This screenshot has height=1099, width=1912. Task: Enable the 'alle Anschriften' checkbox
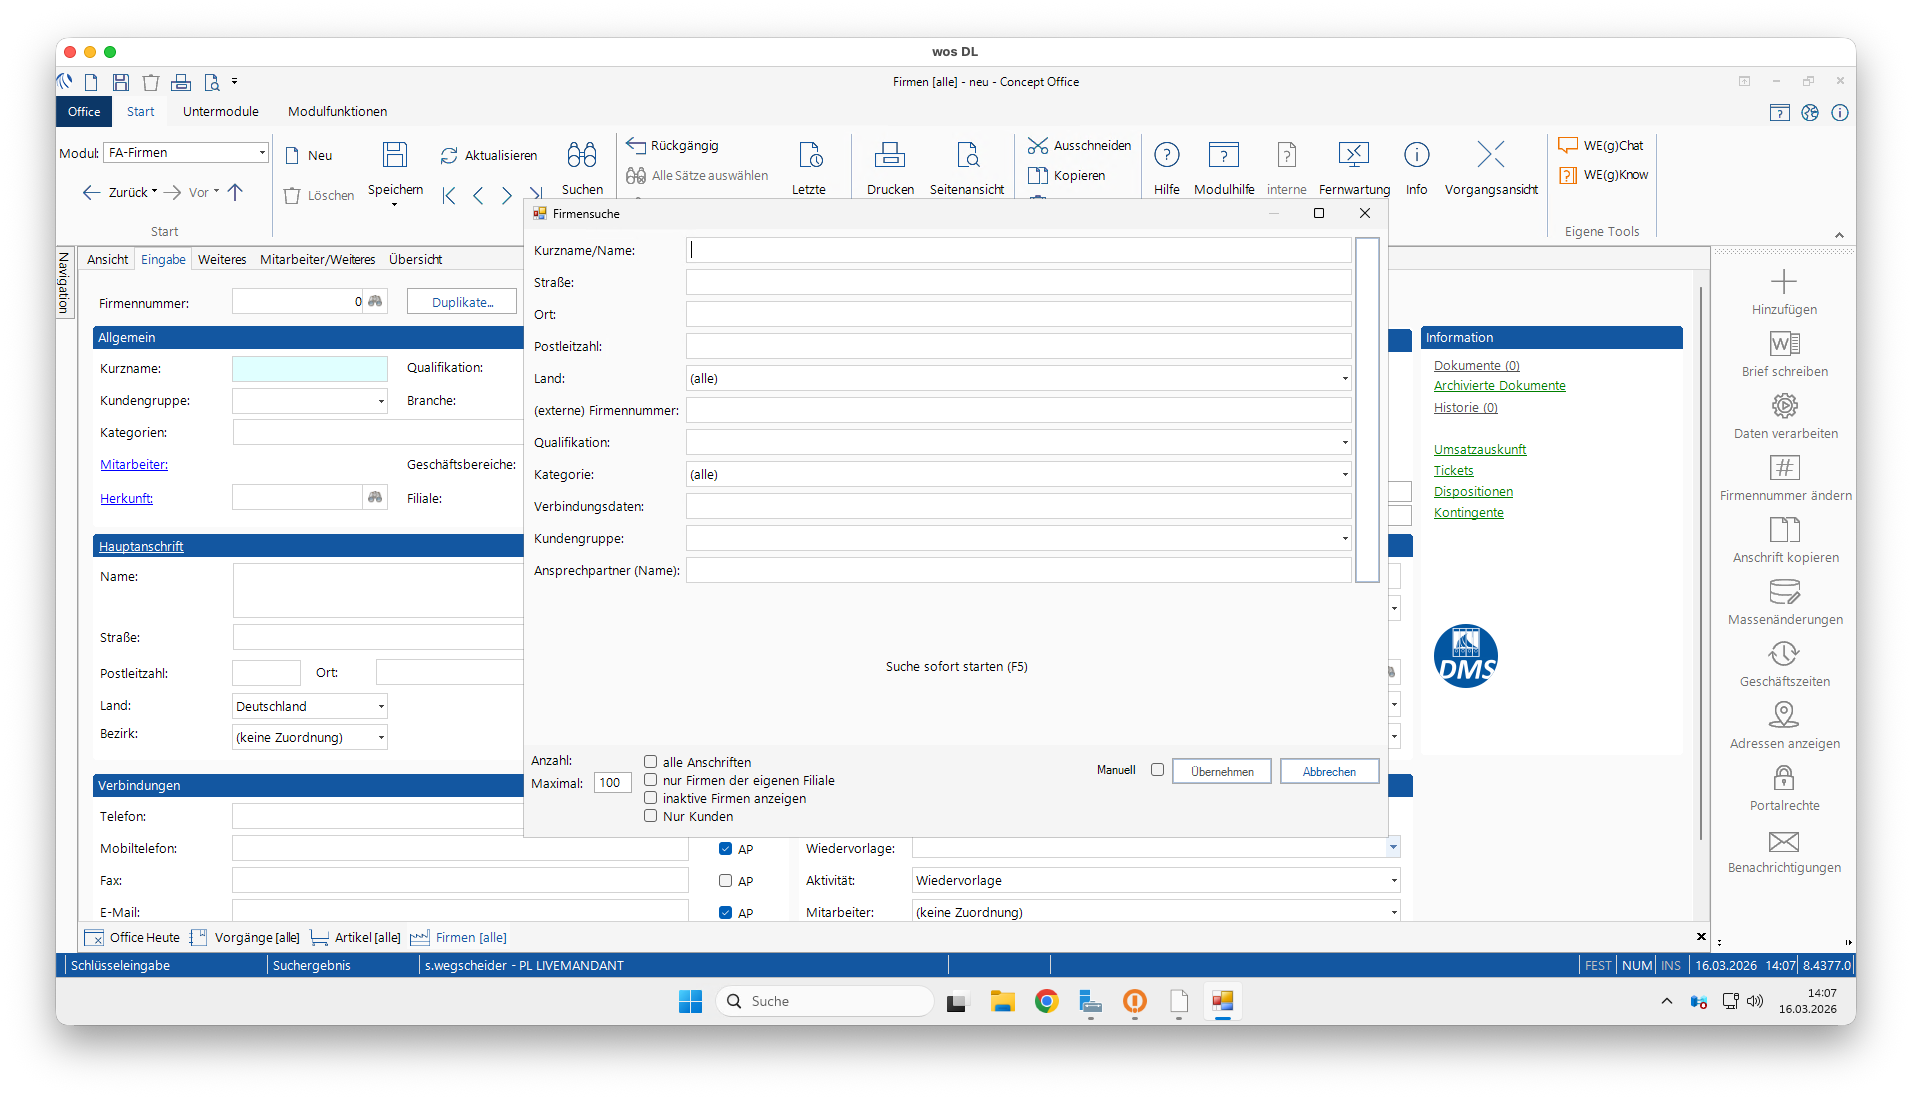click(x=651, y=762)
